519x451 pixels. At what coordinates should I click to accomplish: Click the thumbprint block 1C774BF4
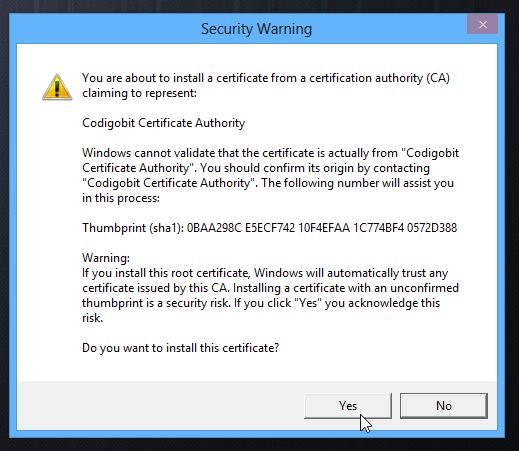[x=378, y=228]
